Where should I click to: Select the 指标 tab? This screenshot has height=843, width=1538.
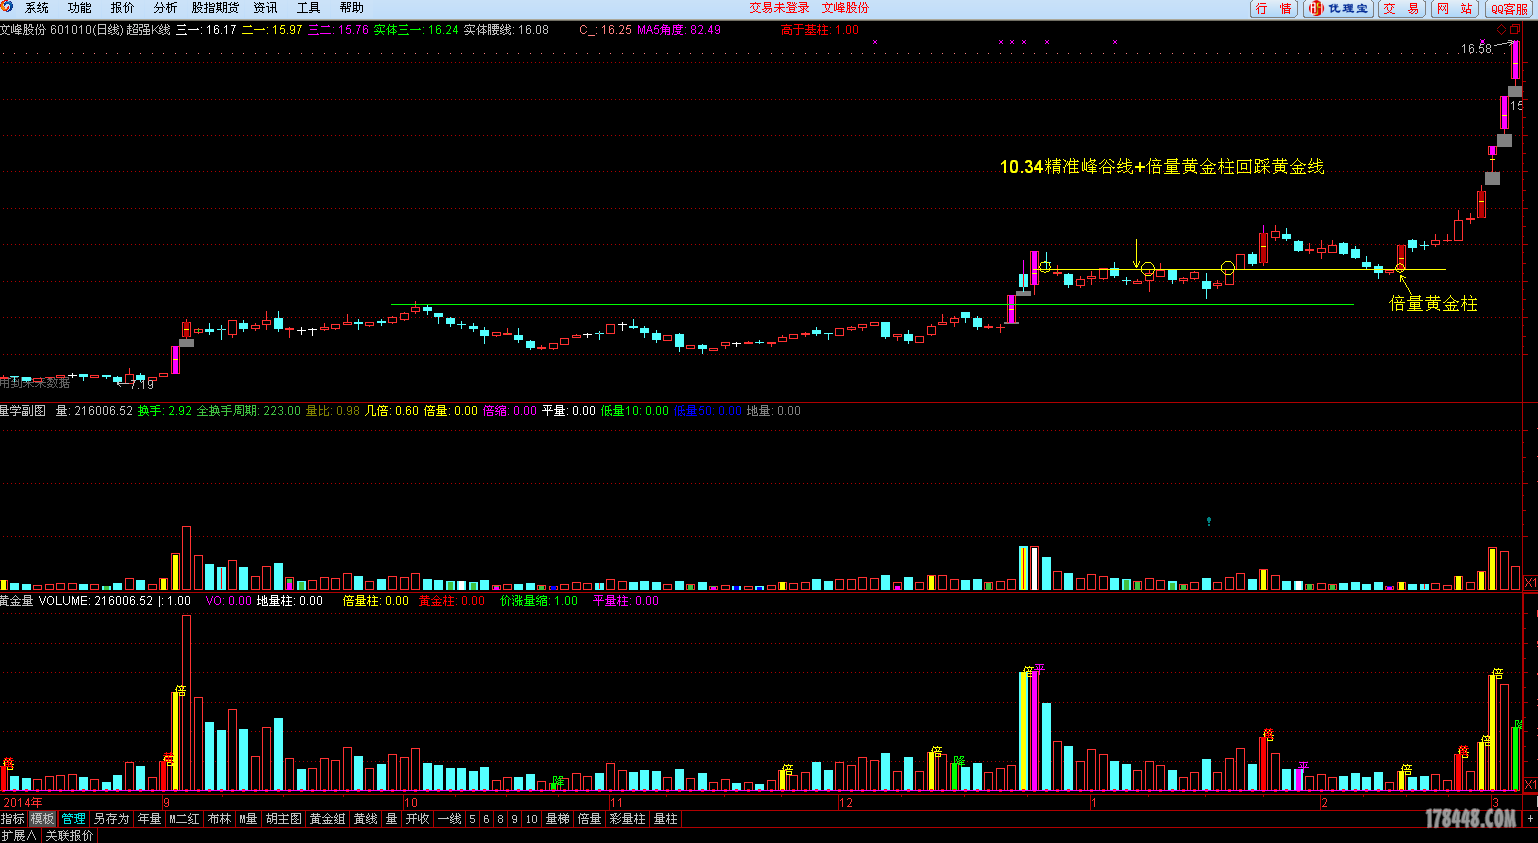point(13,819)
